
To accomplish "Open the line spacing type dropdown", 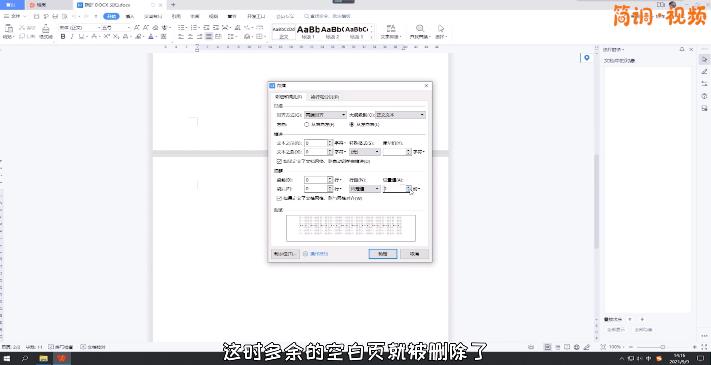I will tap(365, 189).
